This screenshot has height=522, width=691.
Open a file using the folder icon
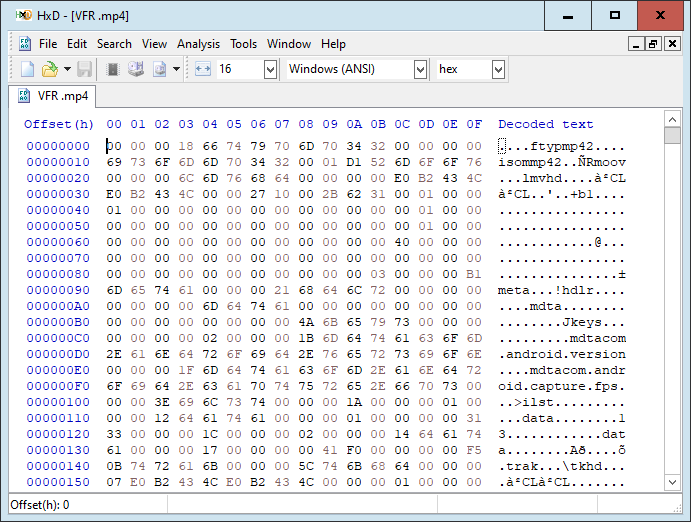click(50, 69)
